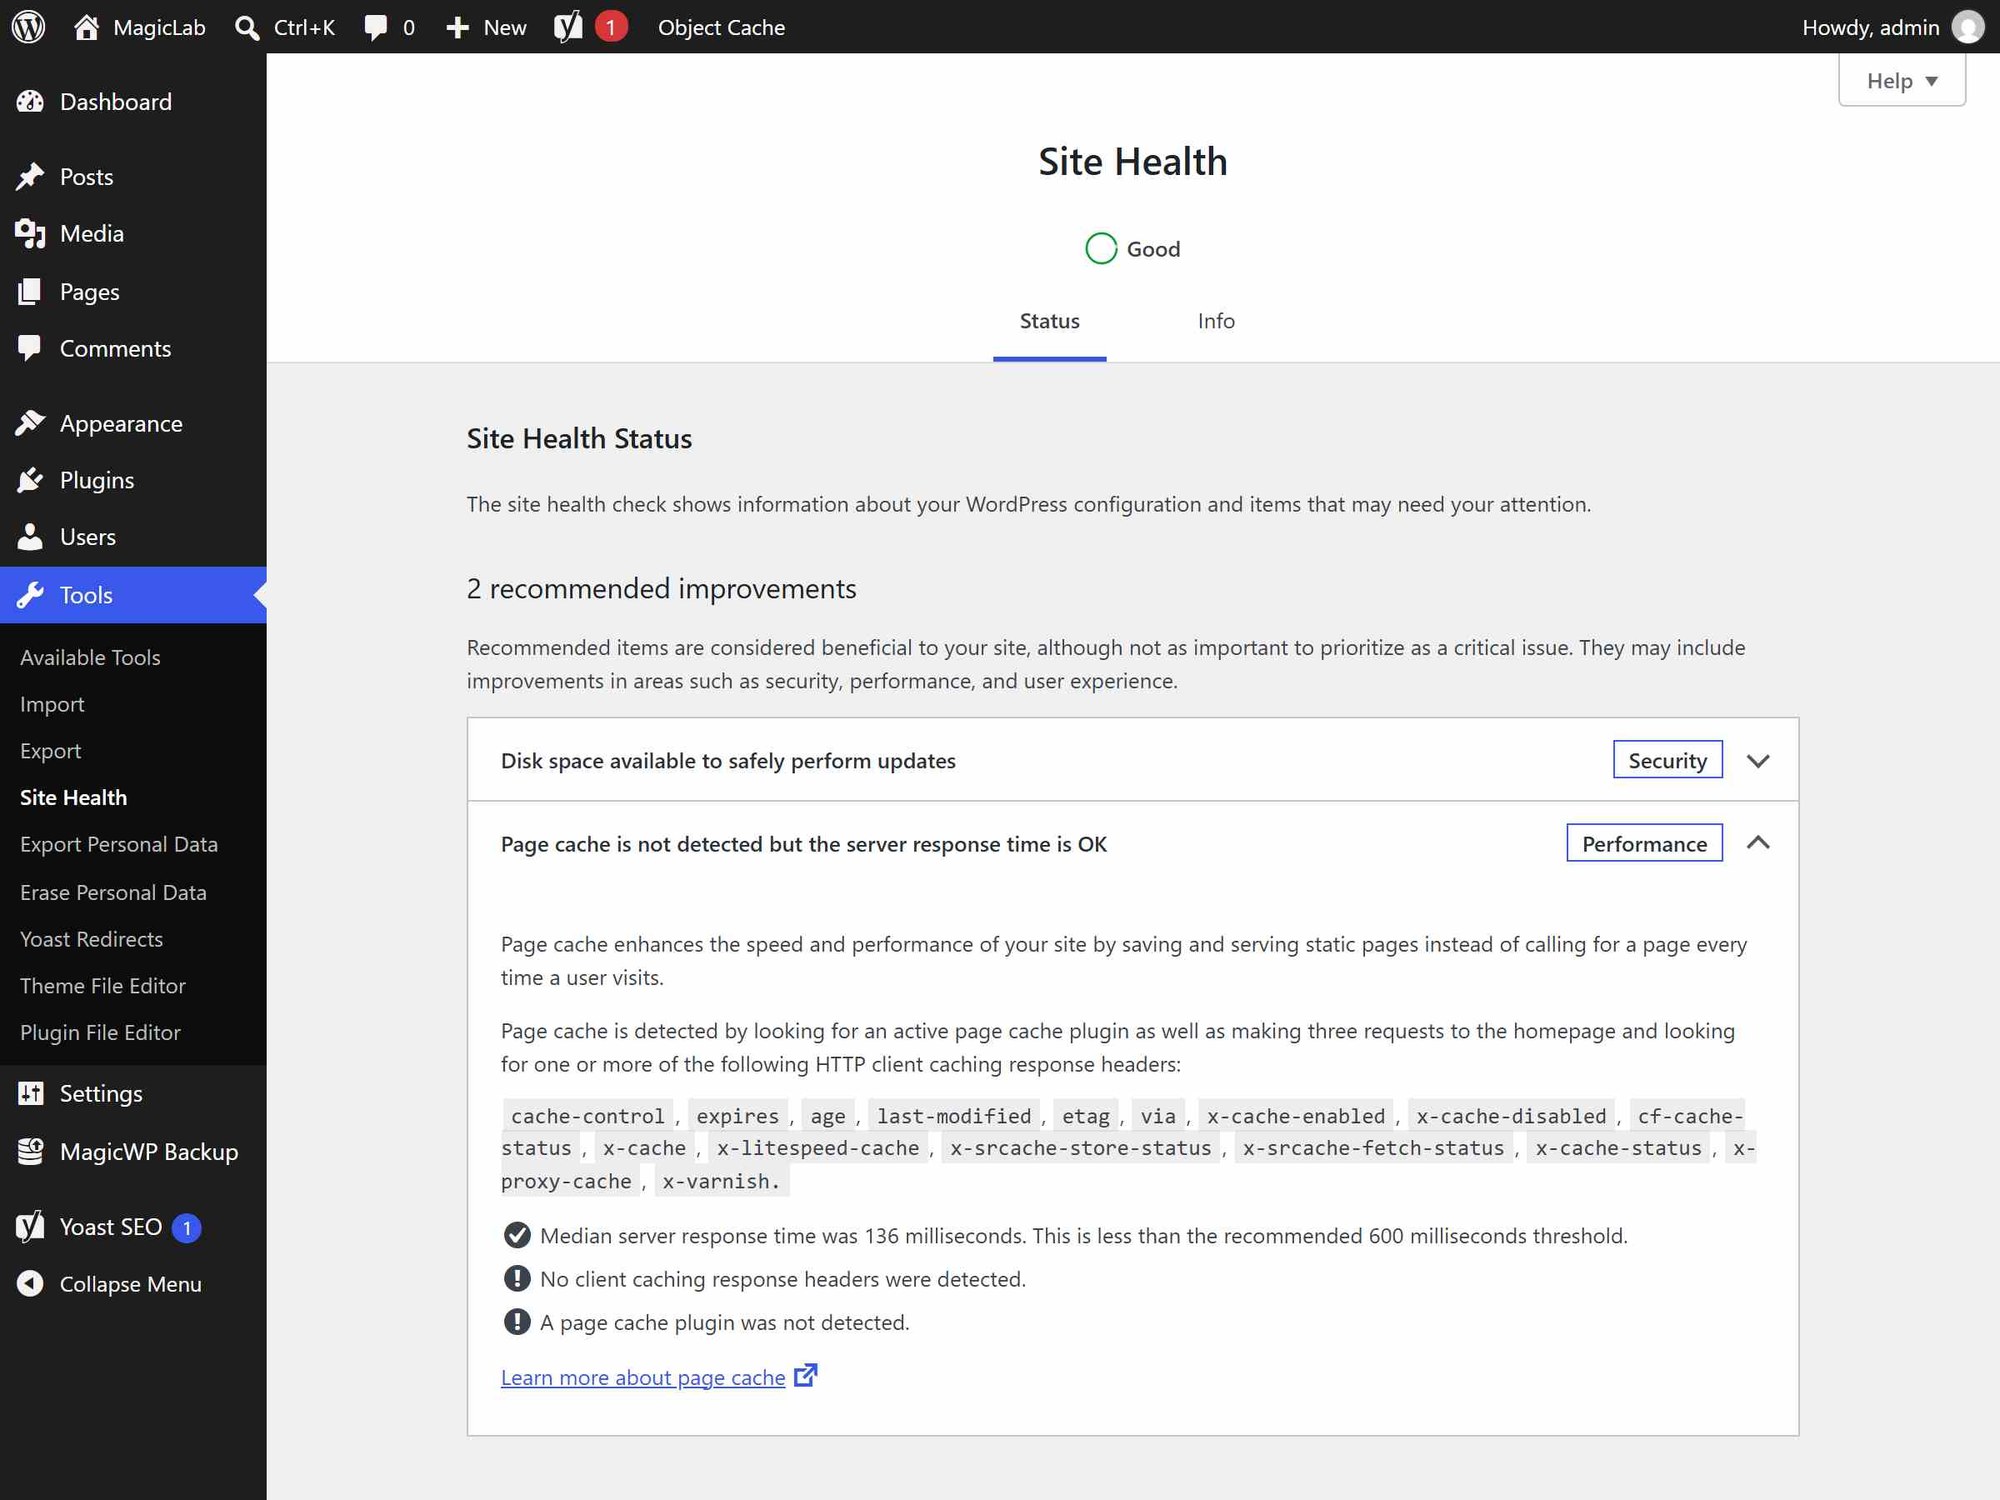The height and width of the screenshot is (1500, 2000).
Task: Click the MagicWP Backup icon
Action: (x=30, y=1152)
